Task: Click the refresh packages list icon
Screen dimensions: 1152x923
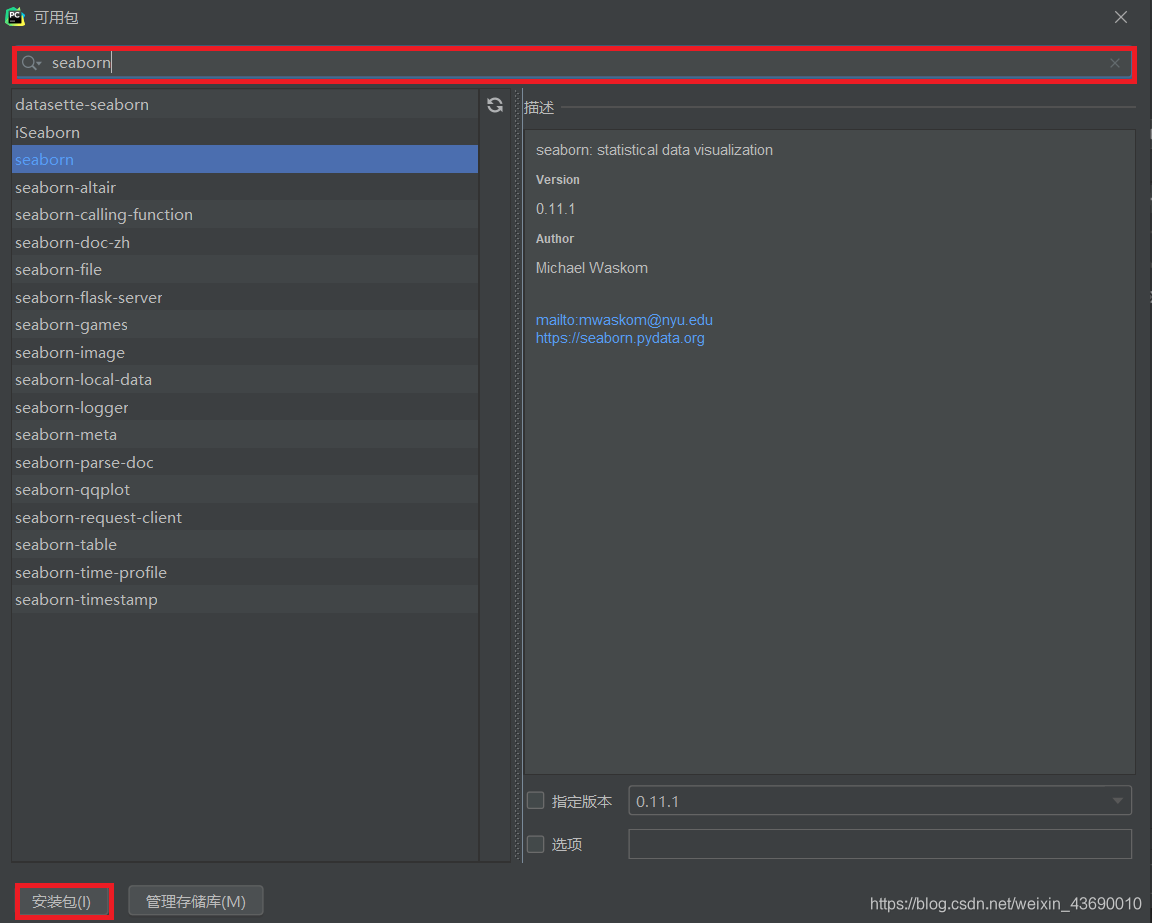Action: [494, 105]
